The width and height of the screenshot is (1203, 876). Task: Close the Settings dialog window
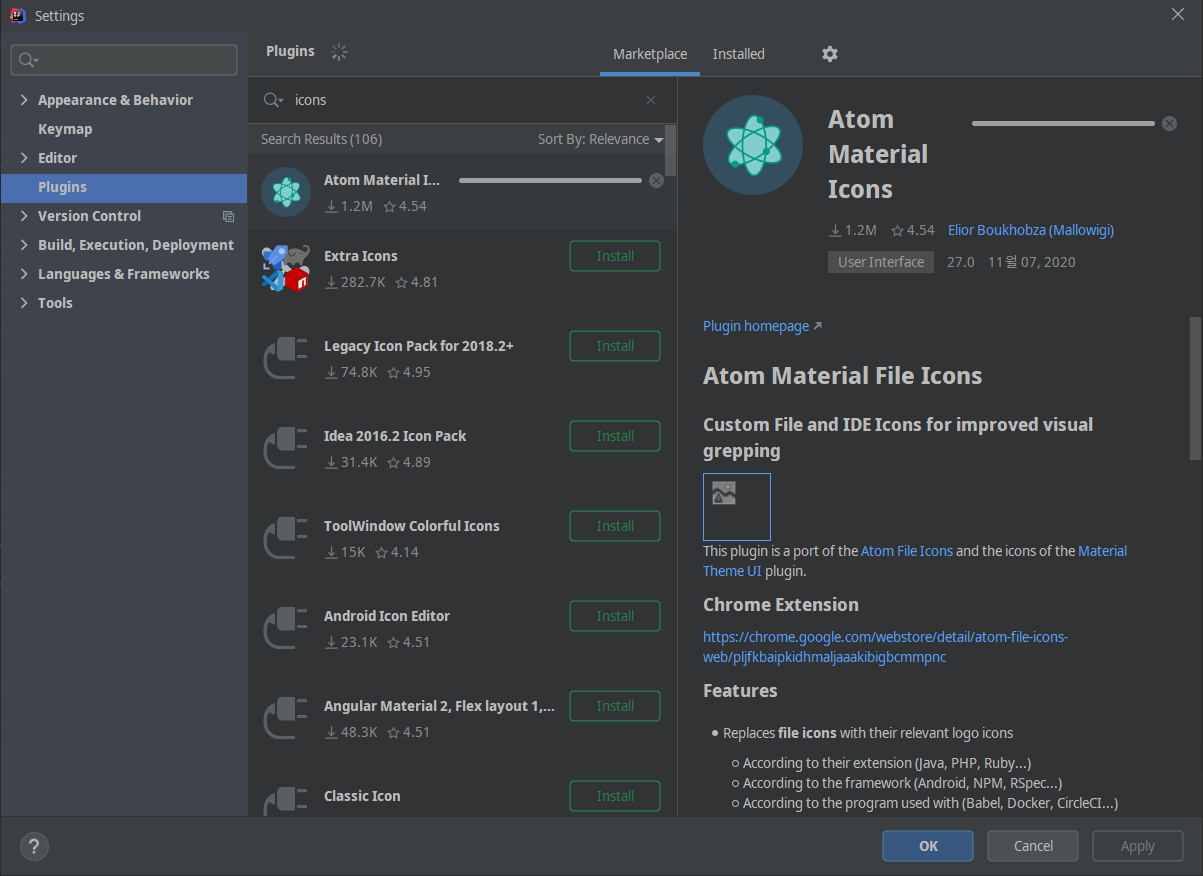pos(1178,13)
